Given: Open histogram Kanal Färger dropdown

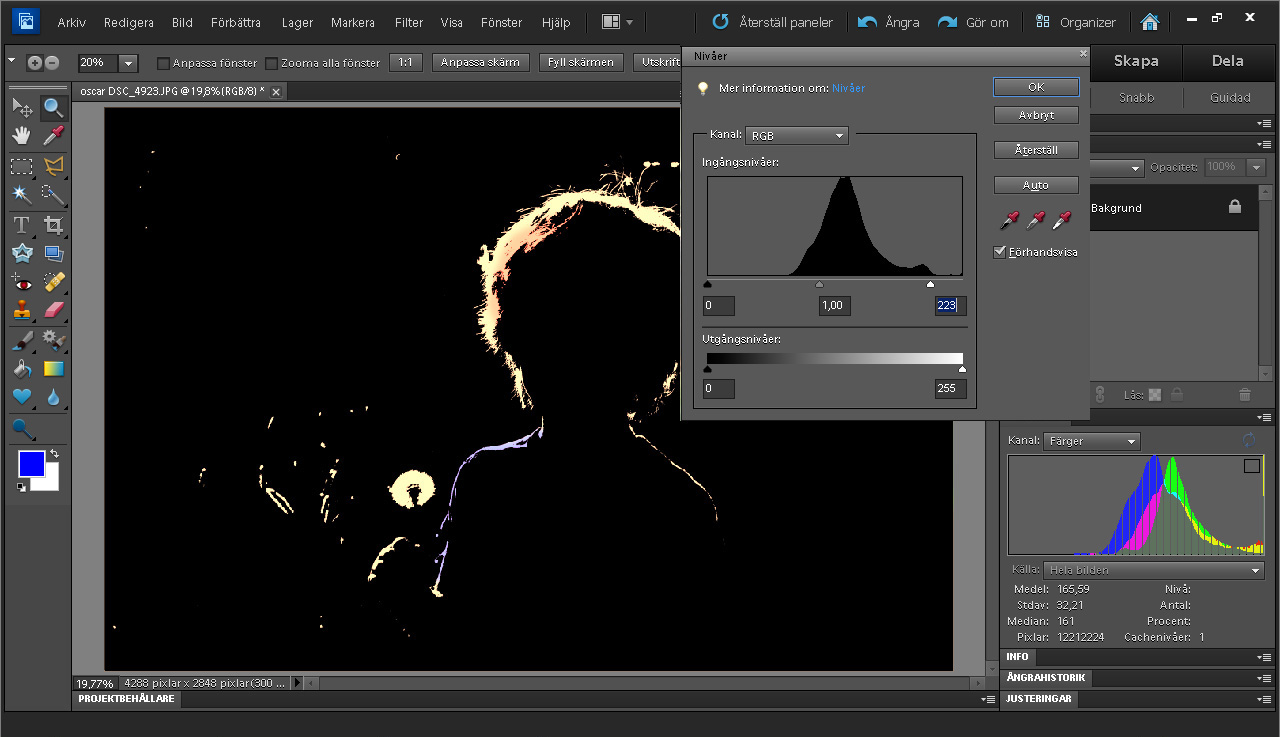Looking at the screenshot, I should click(1091, 441).
